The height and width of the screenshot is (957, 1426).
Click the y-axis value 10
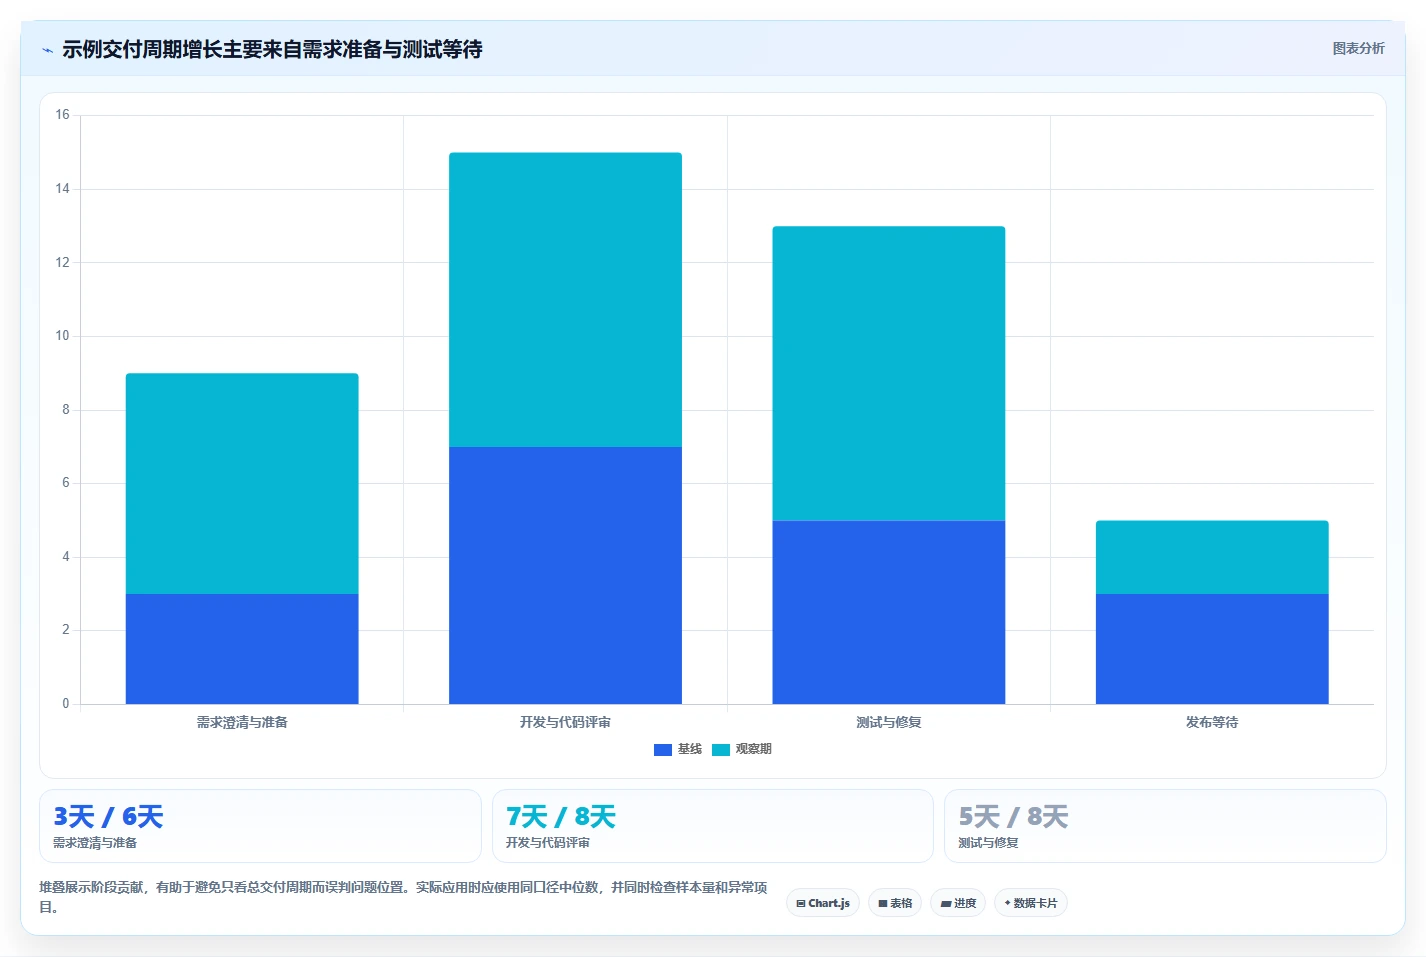(x=63, y=336)
